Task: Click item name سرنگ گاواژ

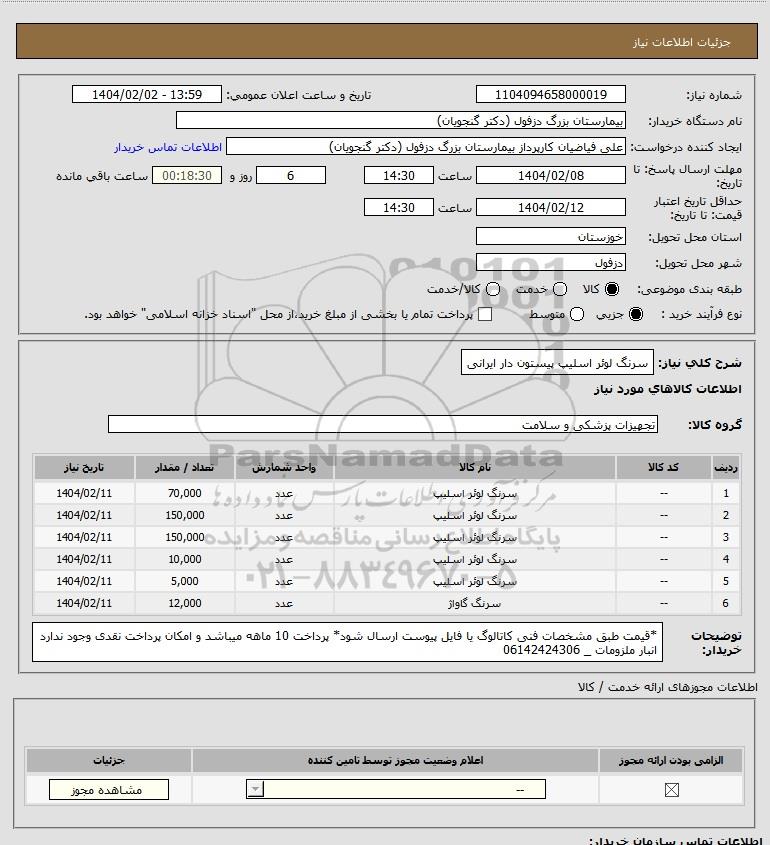Action: (475, 604)
